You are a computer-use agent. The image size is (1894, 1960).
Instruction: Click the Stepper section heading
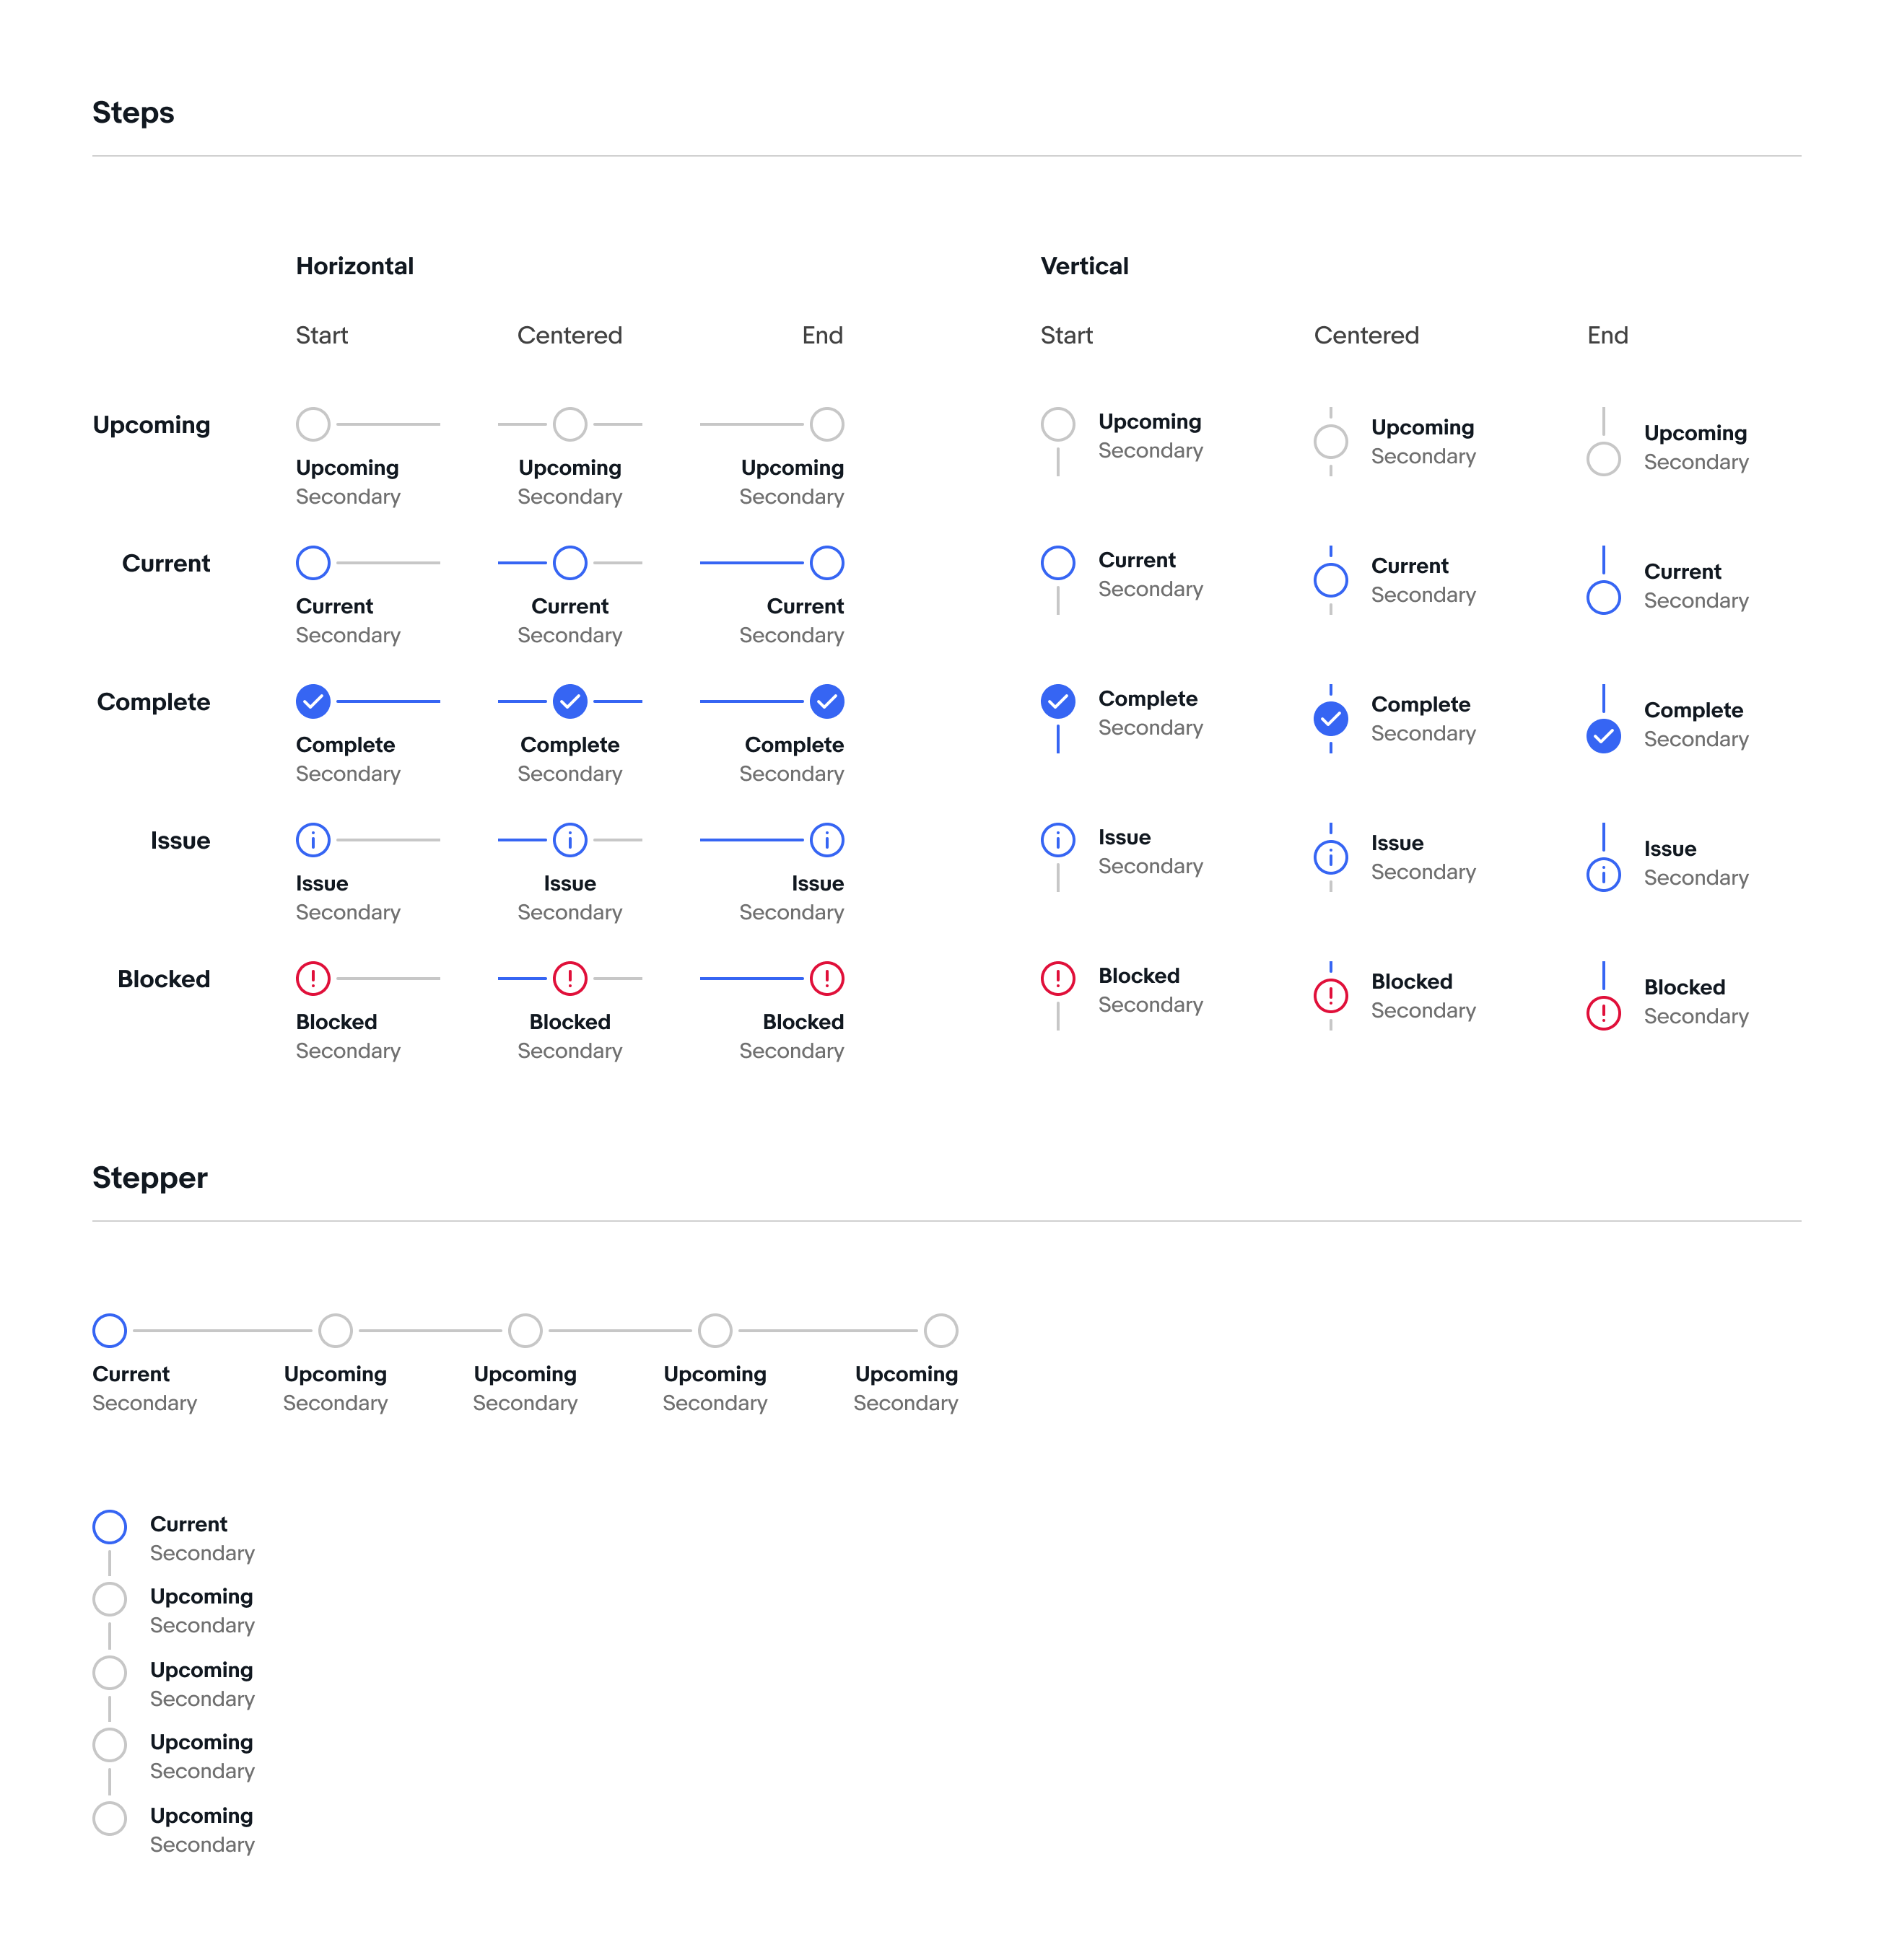coord(149,1178)
